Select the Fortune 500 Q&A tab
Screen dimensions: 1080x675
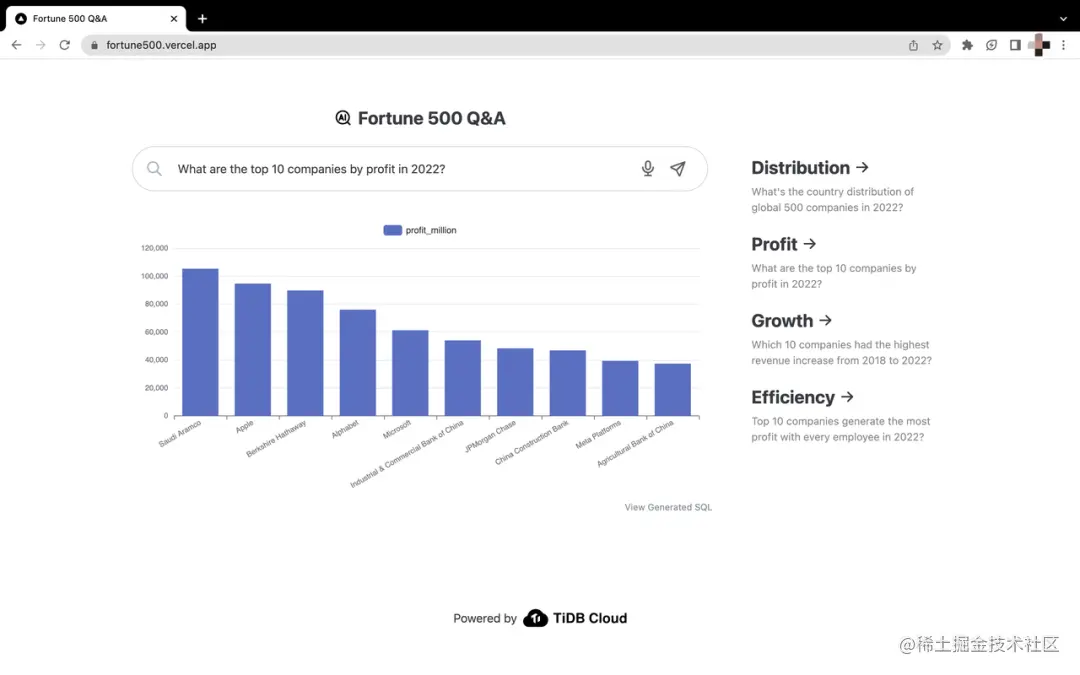(x=93, y=19)
